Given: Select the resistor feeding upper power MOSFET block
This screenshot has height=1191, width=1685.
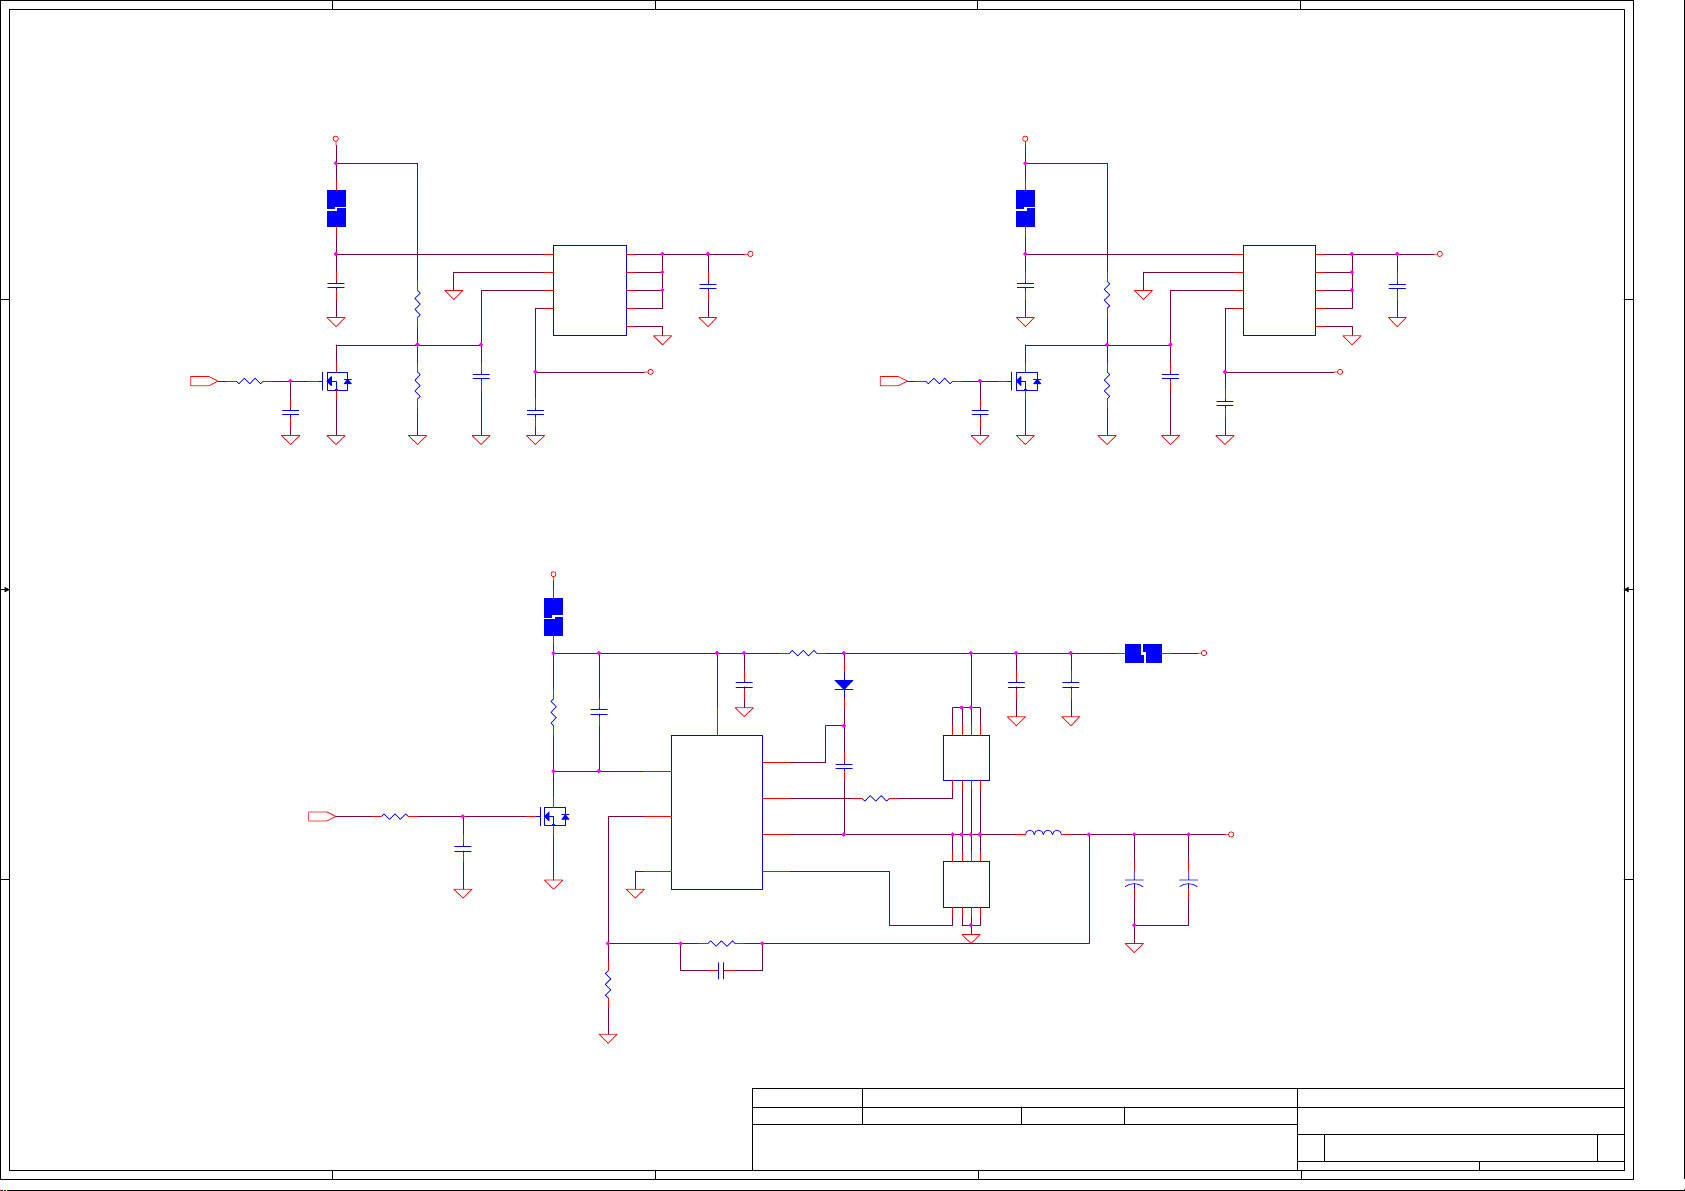Looking at the screenshot, I should (876, 798).
